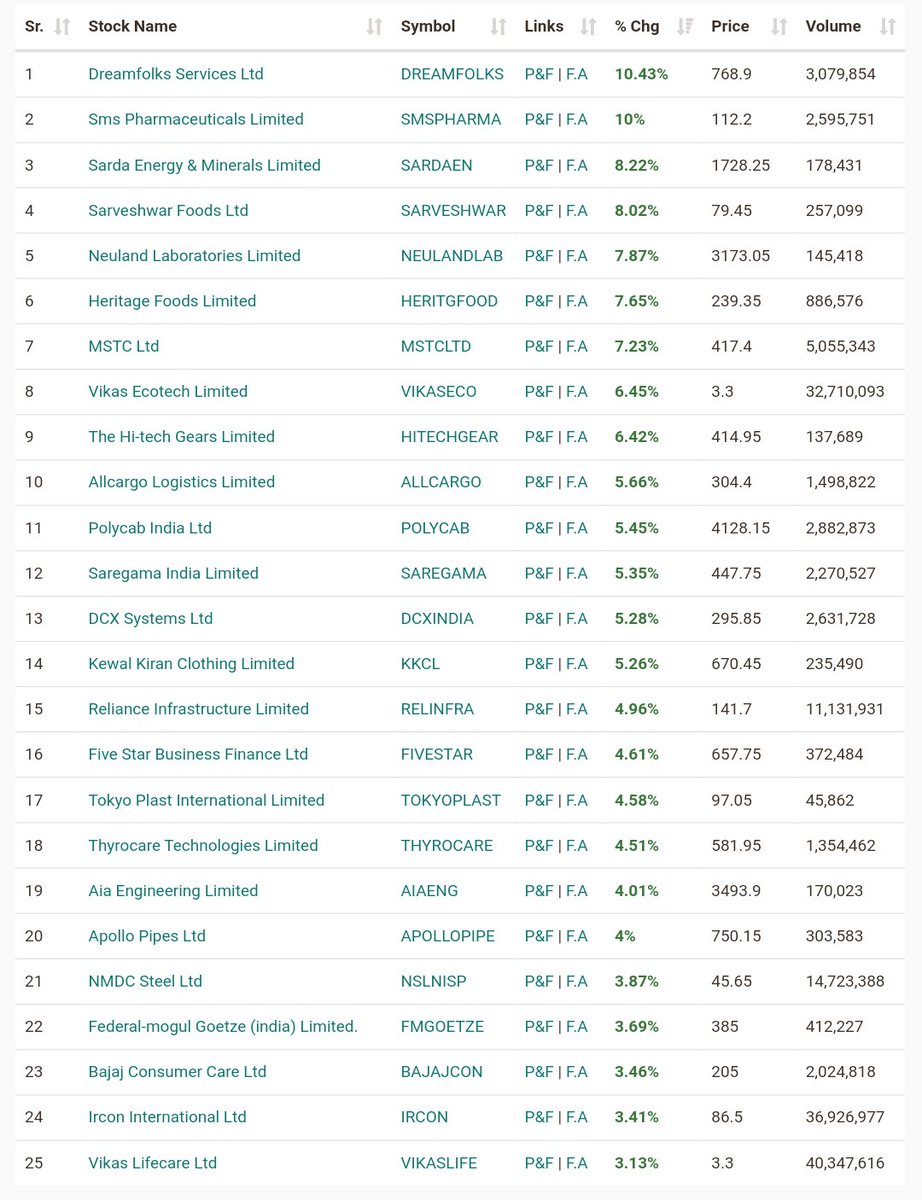The width and height of the screenshot is (922, 1200).
Task: Open P&F link for NSLNISP row
Action: click(538, 981)
